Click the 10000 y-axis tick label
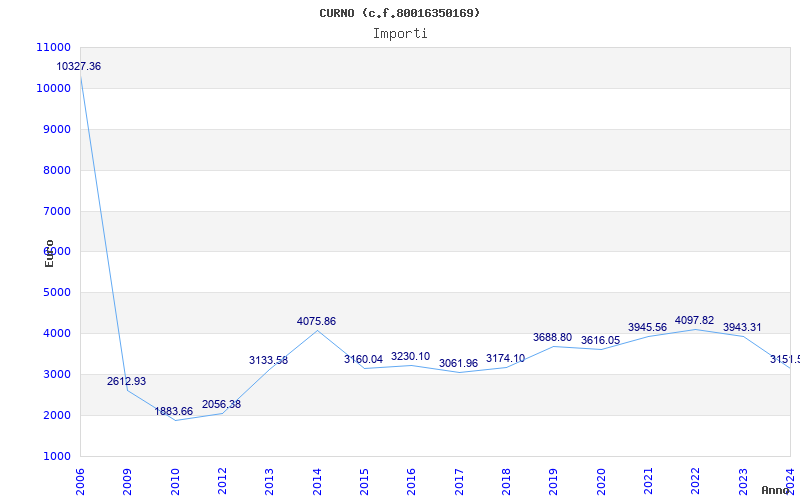800x500 pixels. click(54, 88)
